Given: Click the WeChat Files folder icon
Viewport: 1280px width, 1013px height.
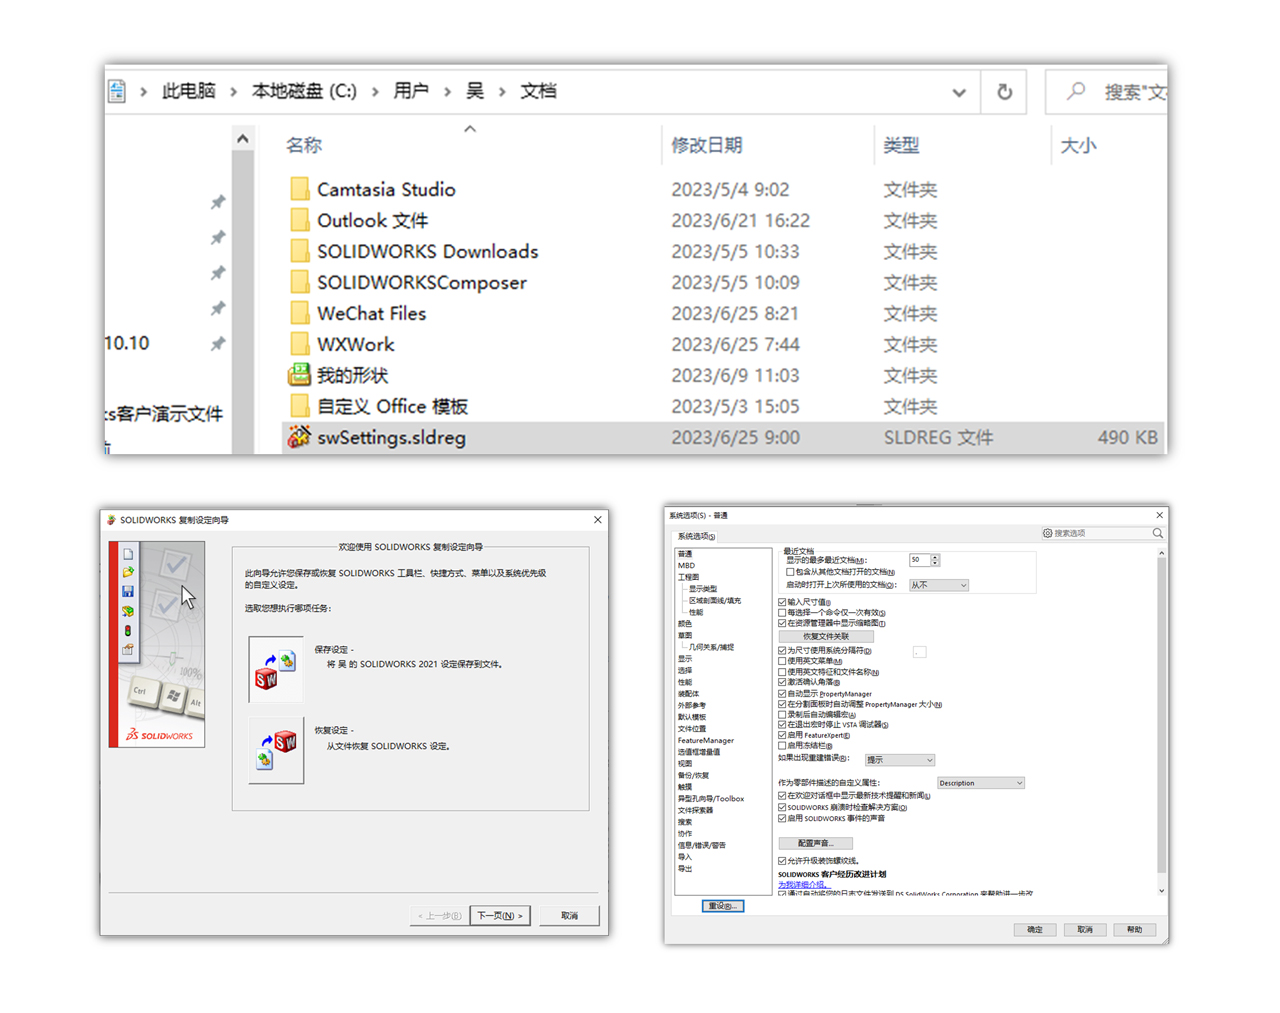Looking at the screenshot, I should [299, 313].
